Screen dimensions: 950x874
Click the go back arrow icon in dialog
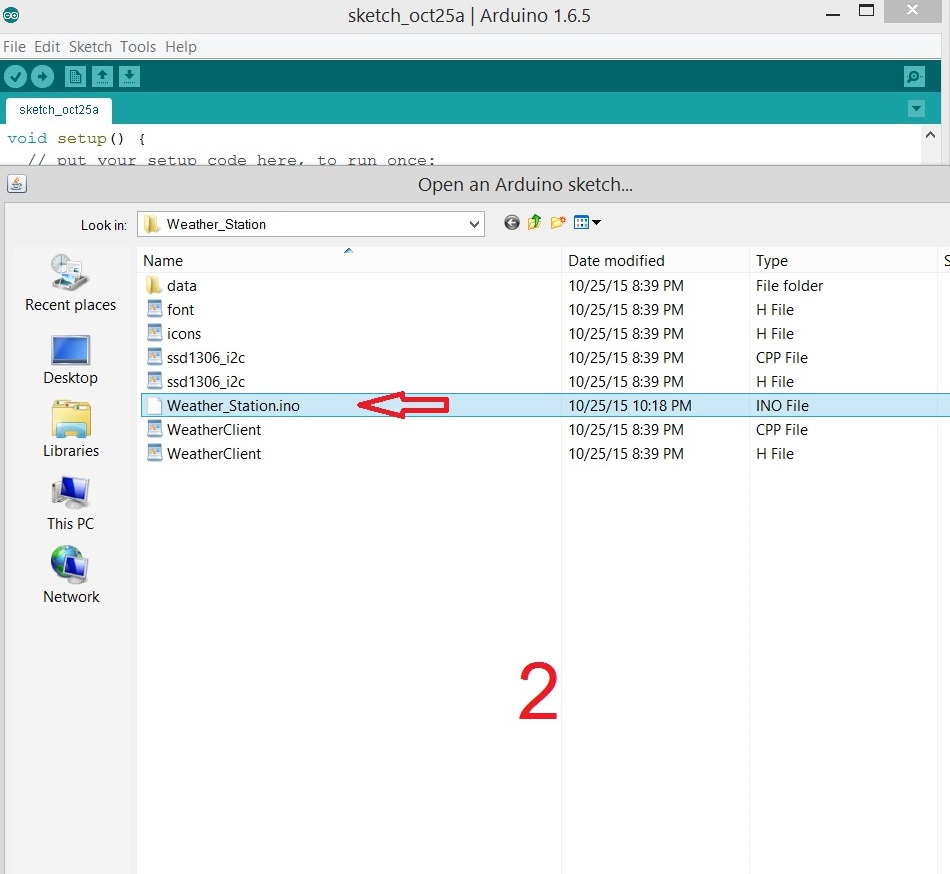tap(511, 223)
